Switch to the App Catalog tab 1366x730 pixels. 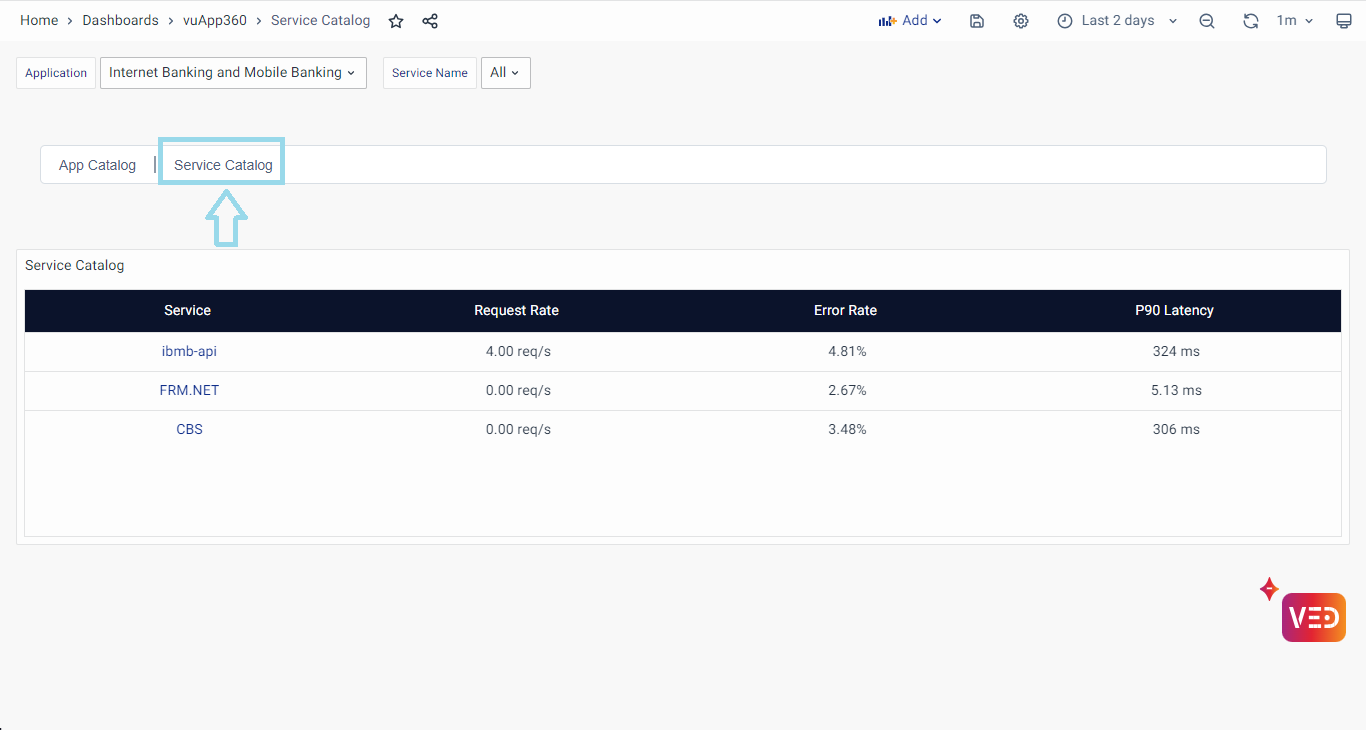point(97,165)
